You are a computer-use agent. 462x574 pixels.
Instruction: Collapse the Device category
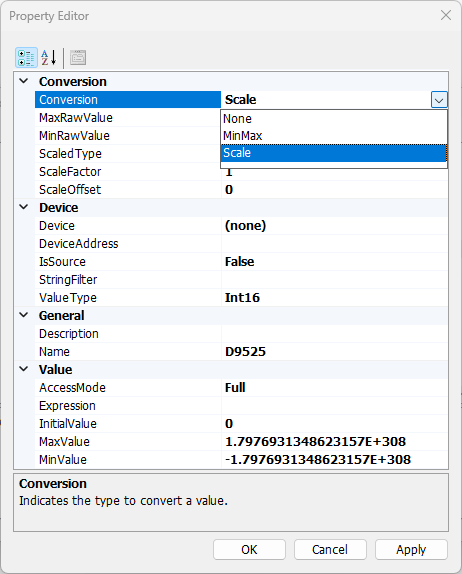coord(24,207)
